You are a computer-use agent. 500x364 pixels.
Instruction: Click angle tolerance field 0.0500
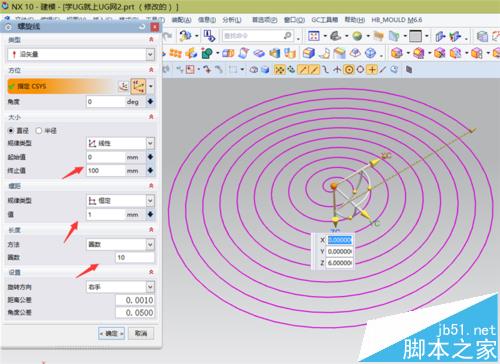point(135,313)
